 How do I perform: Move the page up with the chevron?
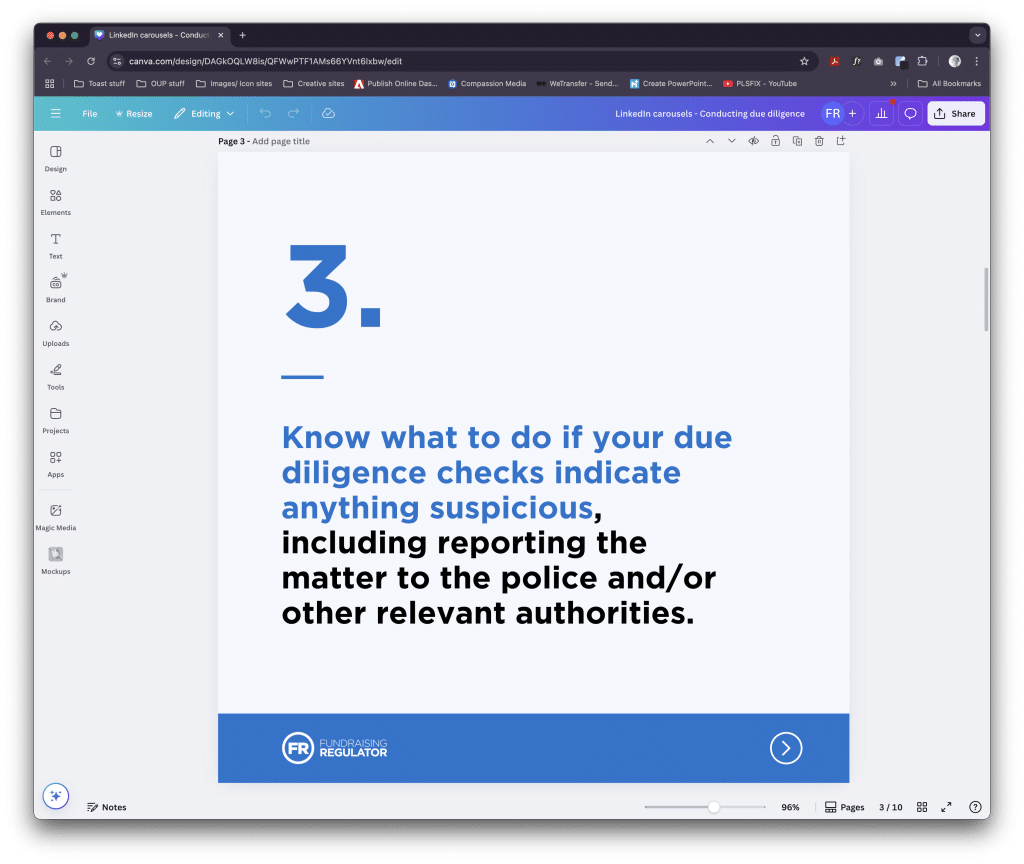(710, 141)
